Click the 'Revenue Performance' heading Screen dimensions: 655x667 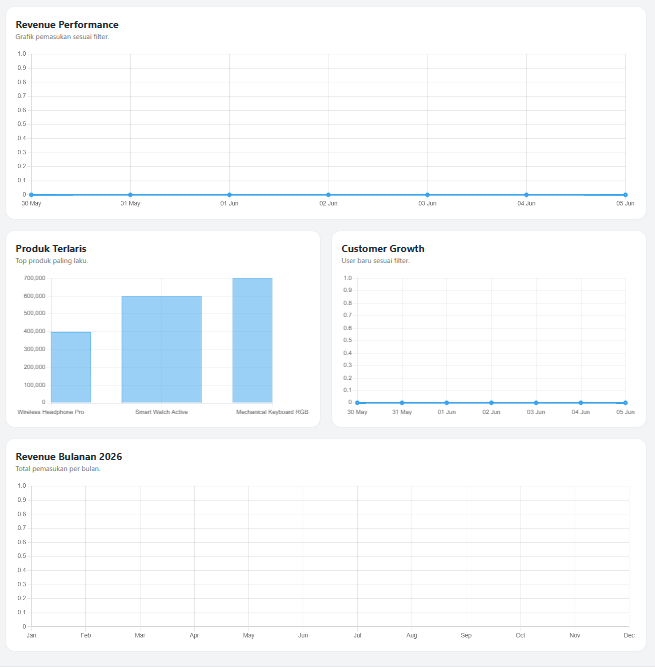click(x=67, y=25)
